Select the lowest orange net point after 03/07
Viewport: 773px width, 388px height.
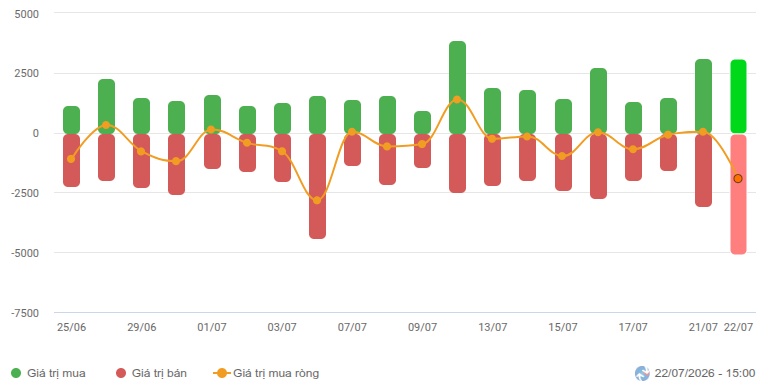pyautogui.click(x=317, y=200)
